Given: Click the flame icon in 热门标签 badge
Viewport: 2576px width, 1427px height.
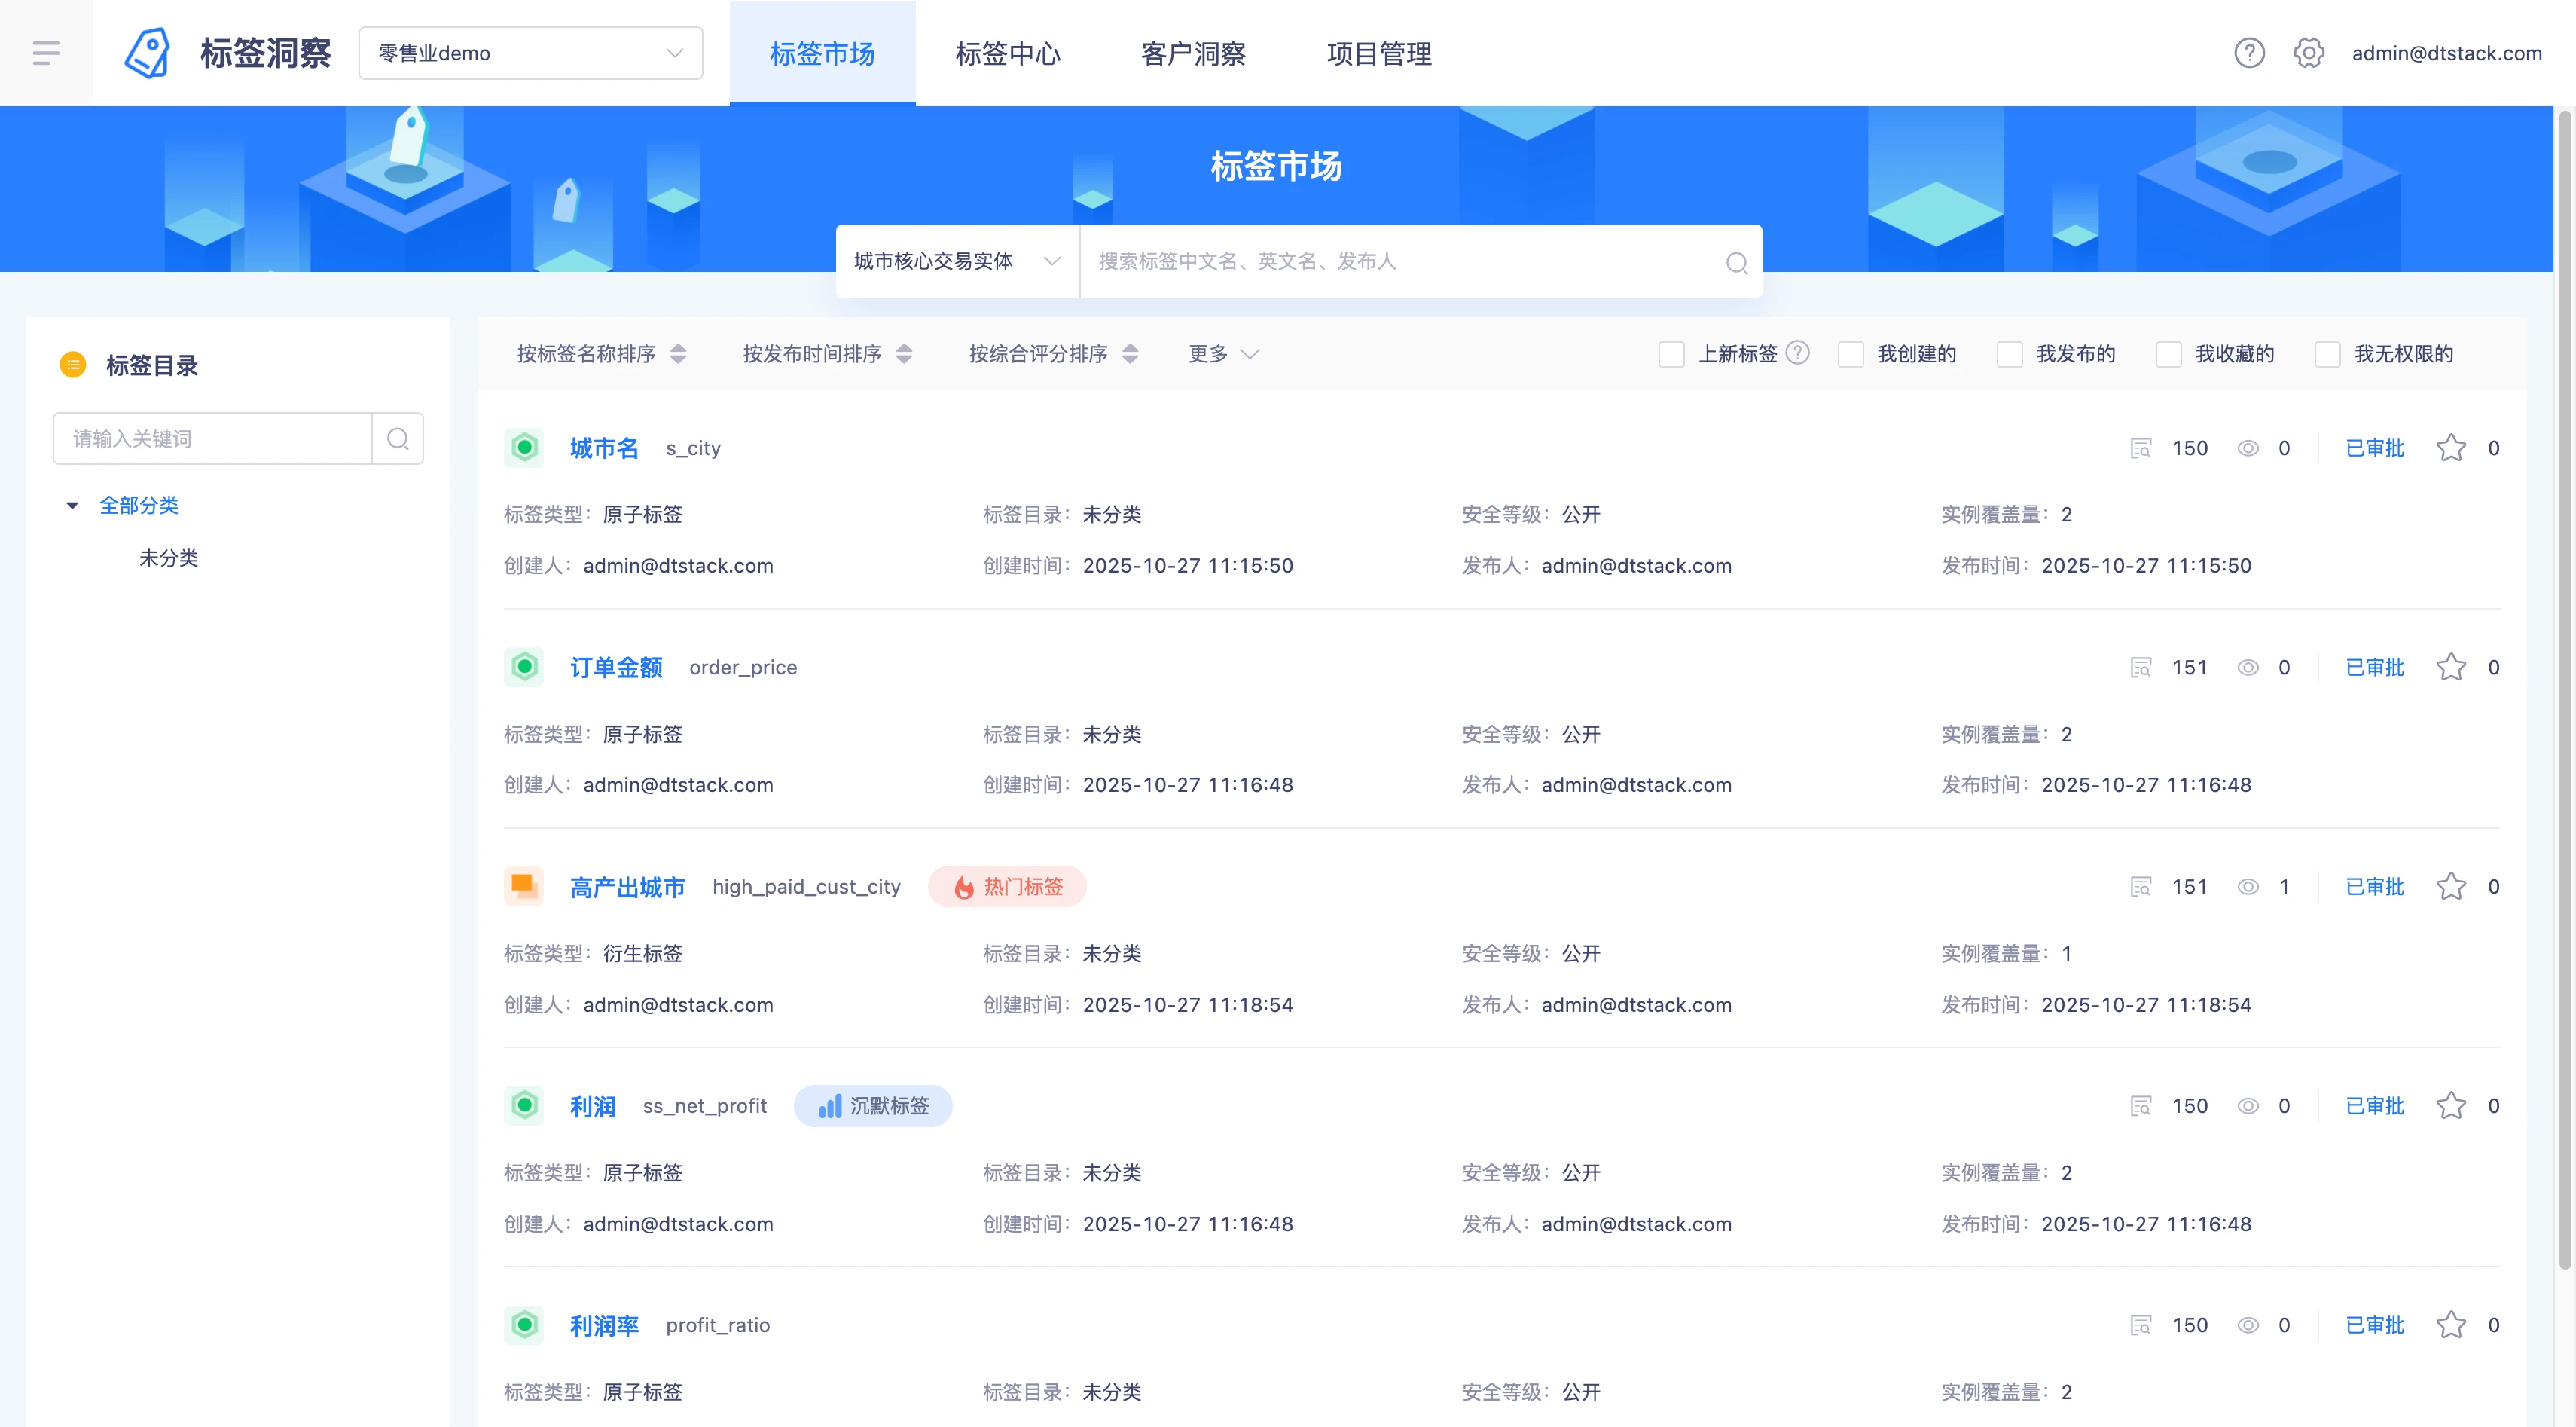Looking at the screenshot, I should 964,887.
